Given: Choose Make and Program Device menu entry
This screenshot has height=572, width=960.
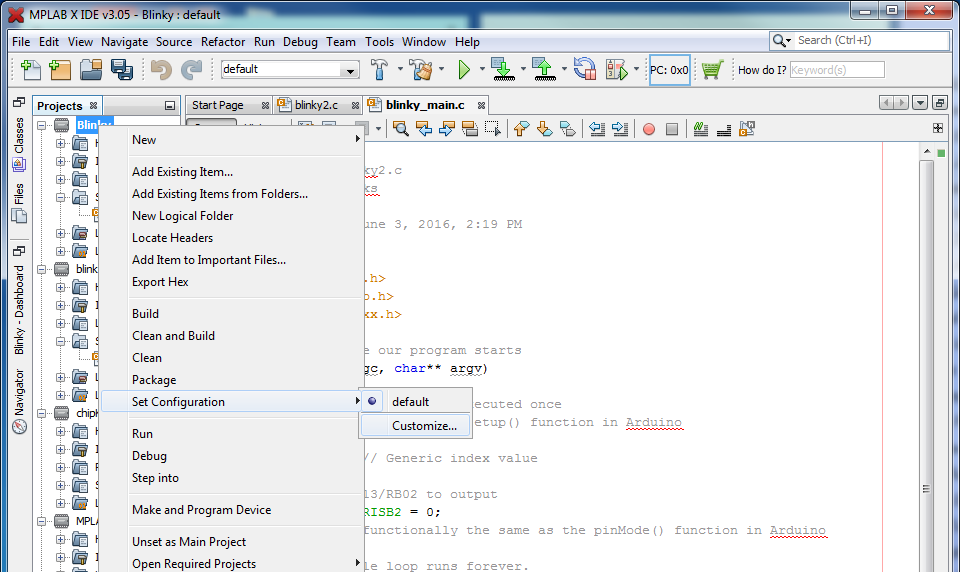Looking at the screenshot, I should (x=201, y=510).
